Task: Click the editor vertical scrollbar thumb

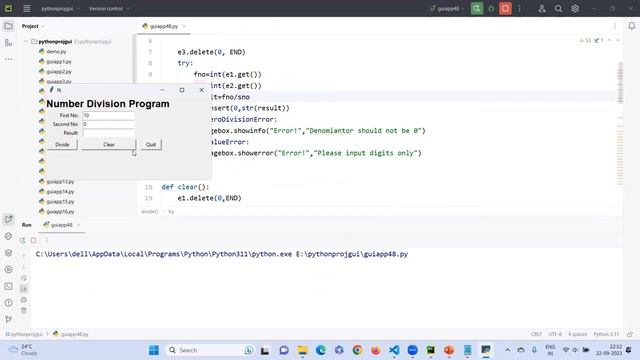Action: click(x=620, y=83)
